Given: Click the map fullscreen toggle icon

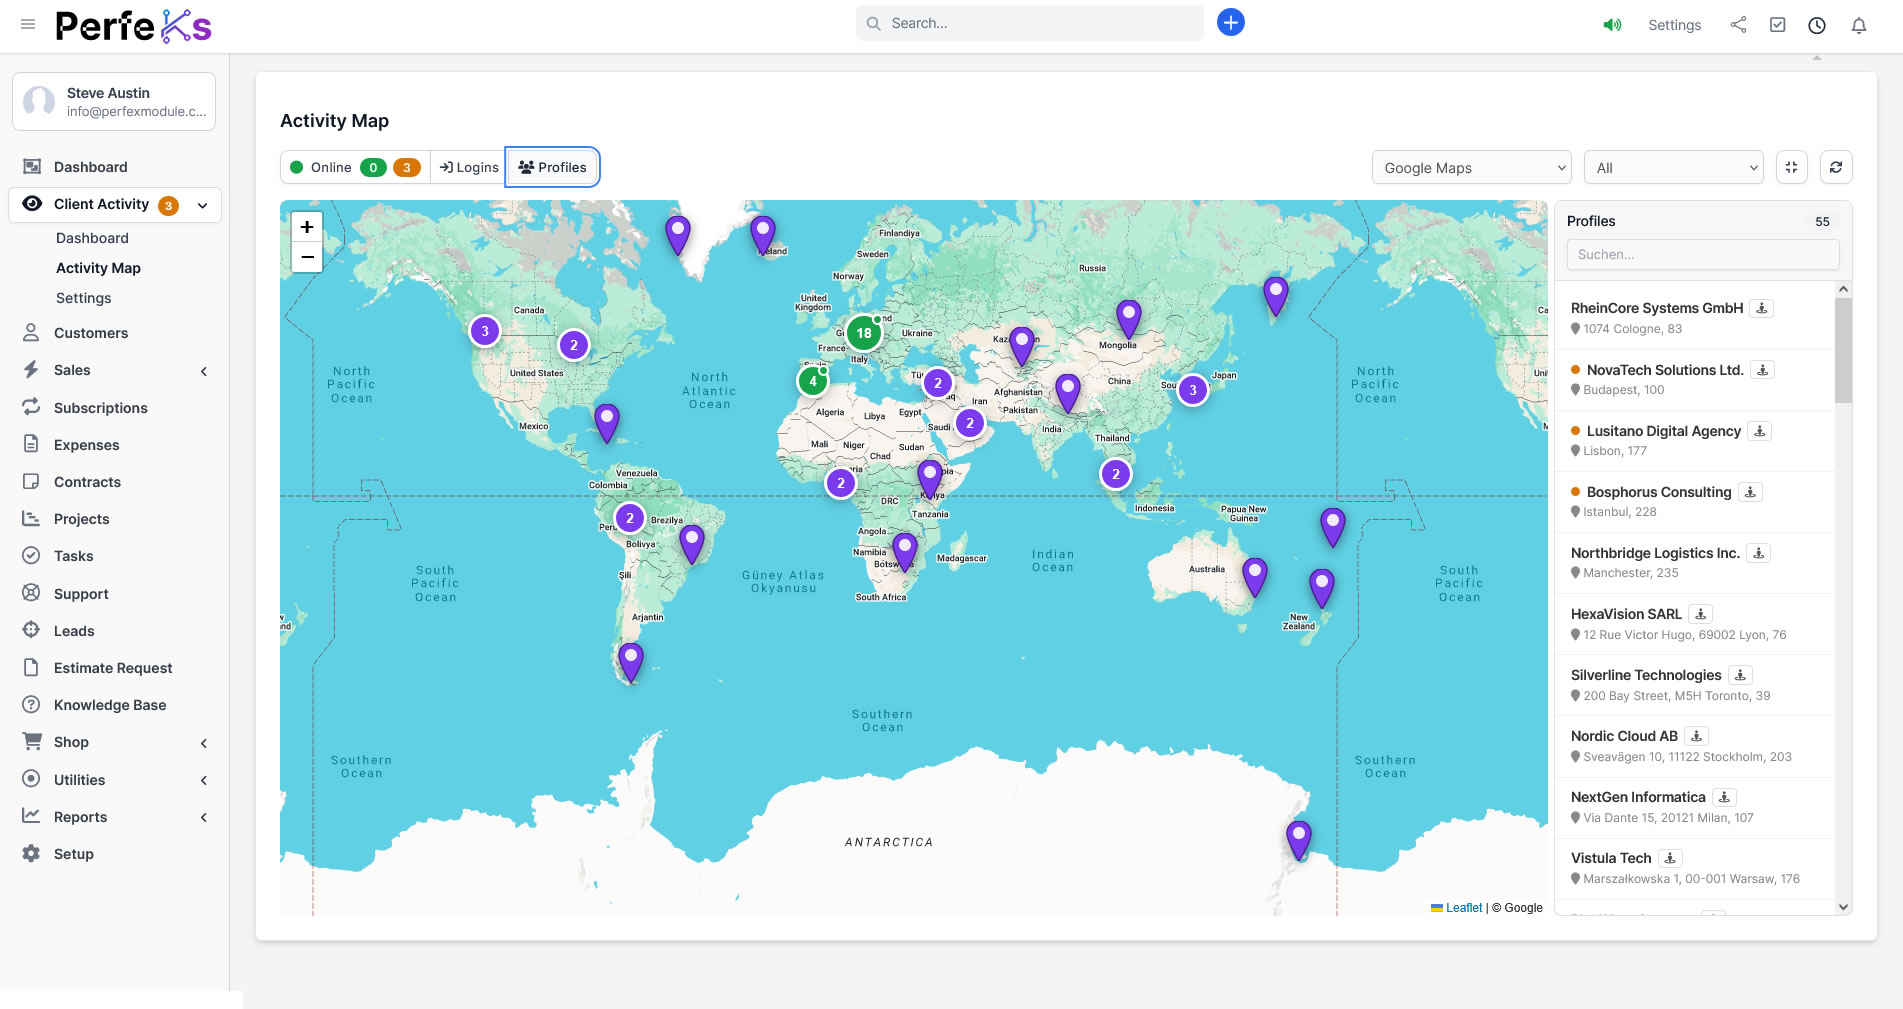Looking at the screenshot, I should (1791, 167).
